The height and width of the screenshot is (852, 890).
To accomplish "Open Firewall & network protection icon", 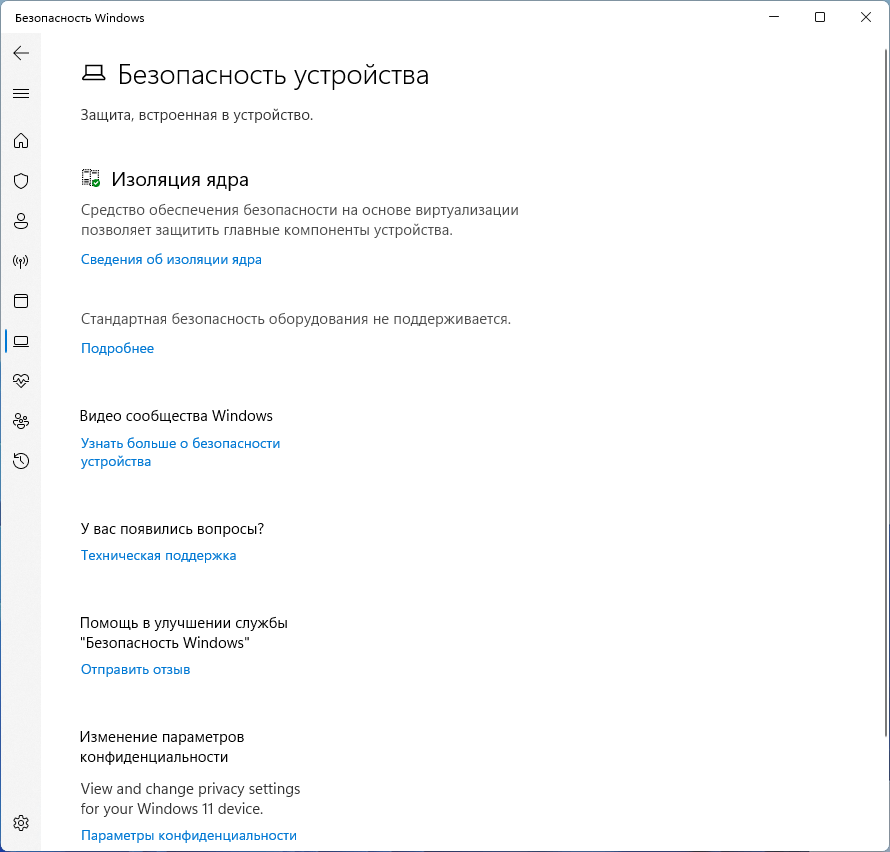I will [x=21, y=261].
